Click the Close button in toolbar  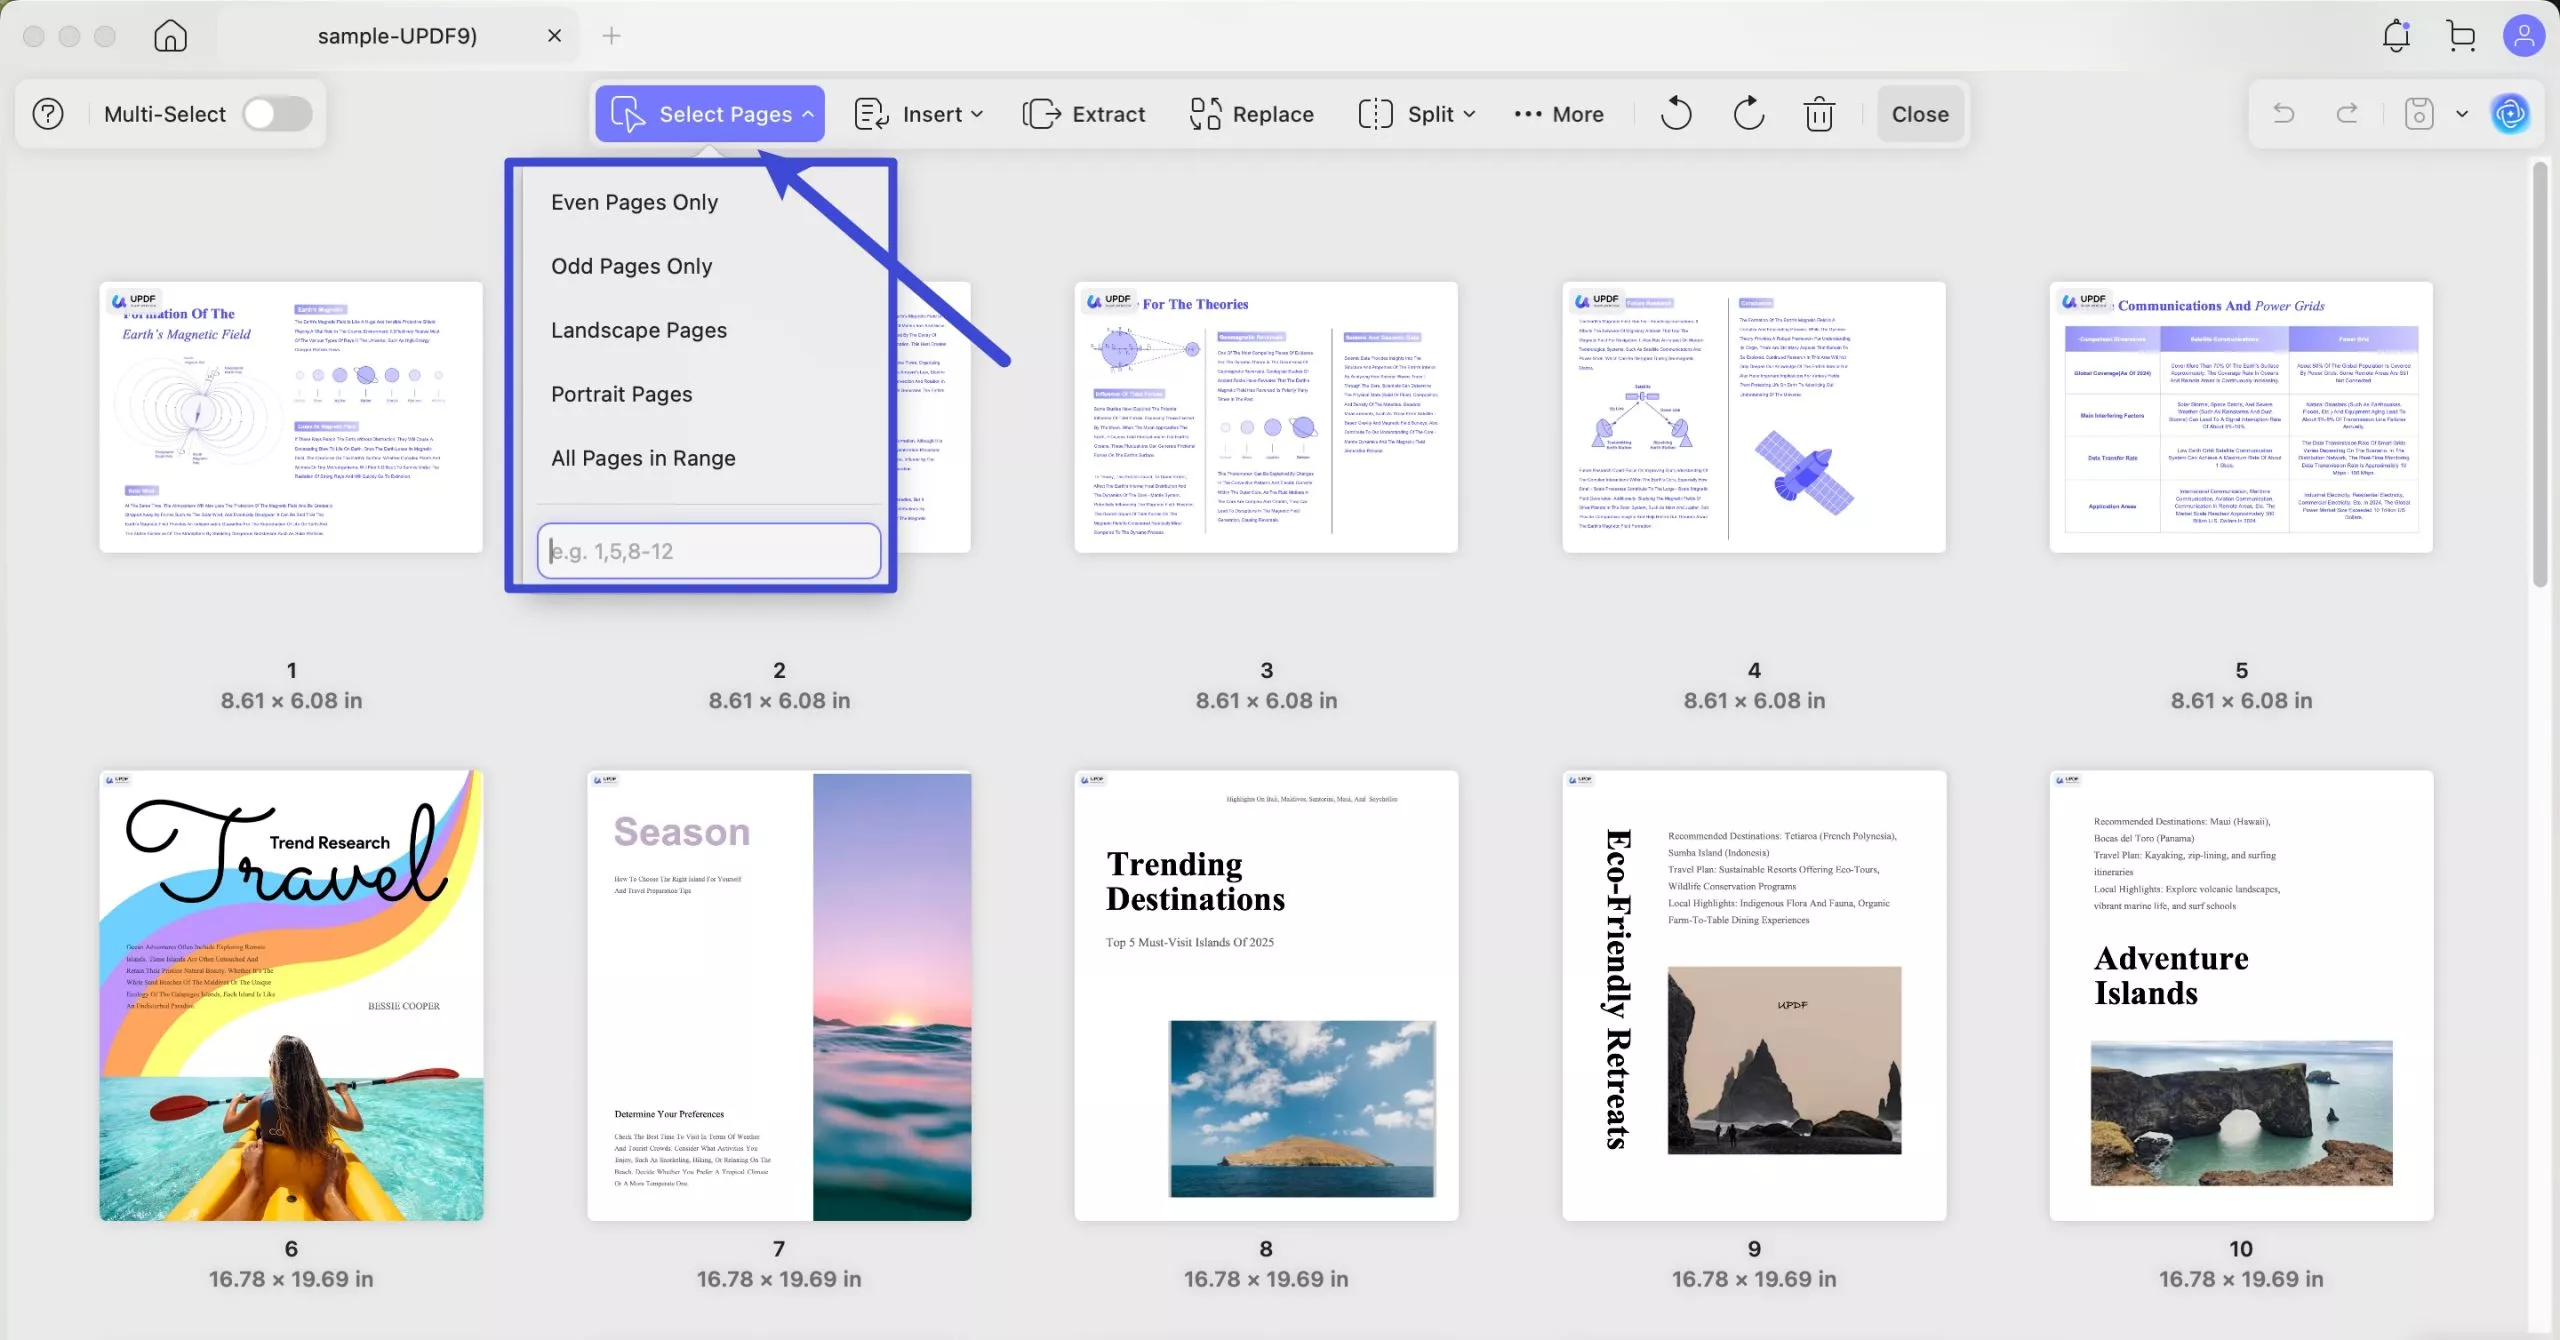tap(1919, 114)
